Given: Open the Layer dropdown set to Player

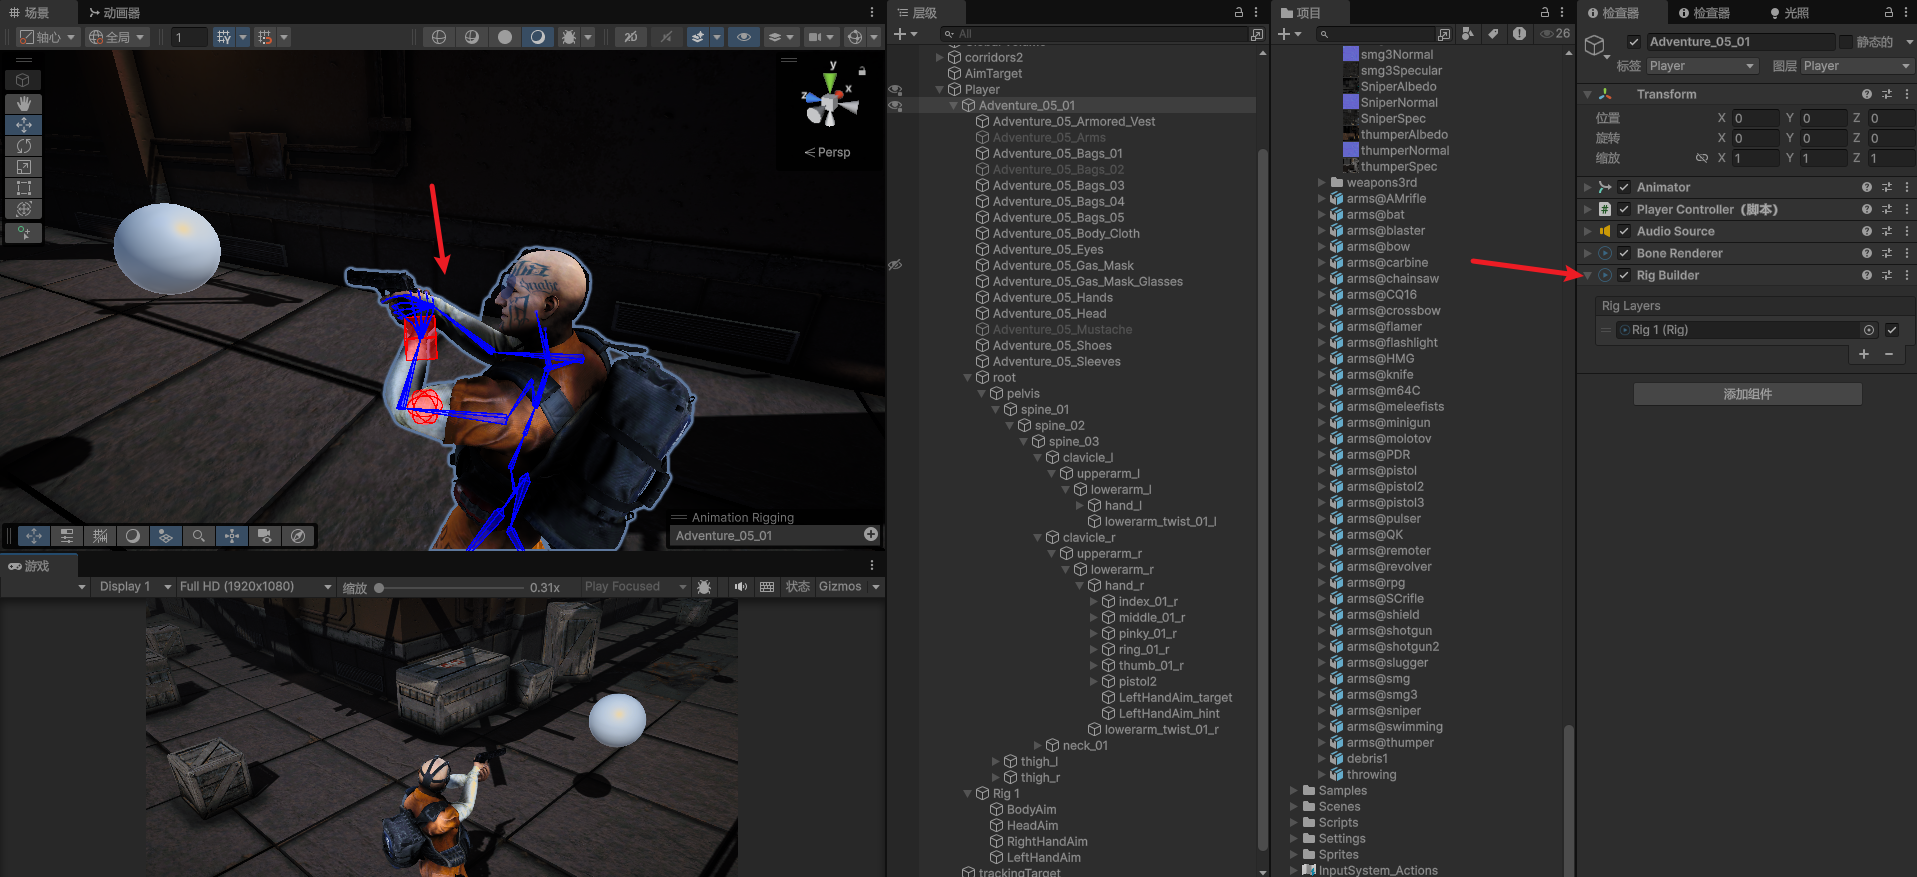Looking at the screenshot, I should click(1857, 66).
